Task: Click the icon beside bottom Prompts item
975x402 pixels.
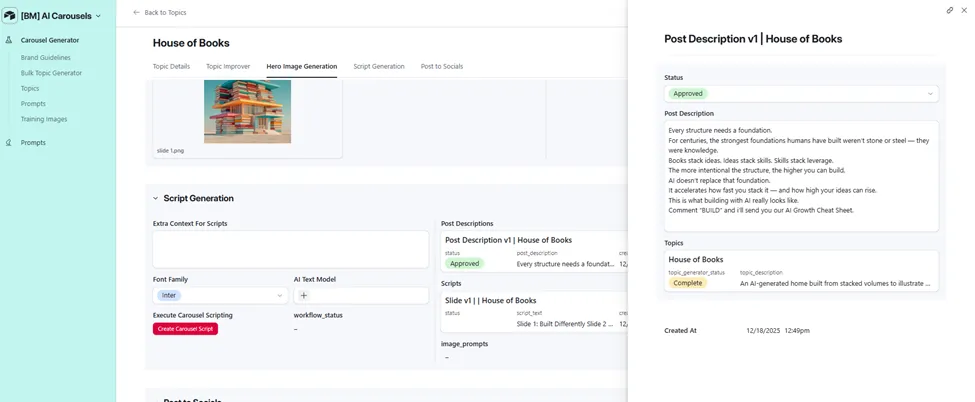Action: tap(9, 143)
